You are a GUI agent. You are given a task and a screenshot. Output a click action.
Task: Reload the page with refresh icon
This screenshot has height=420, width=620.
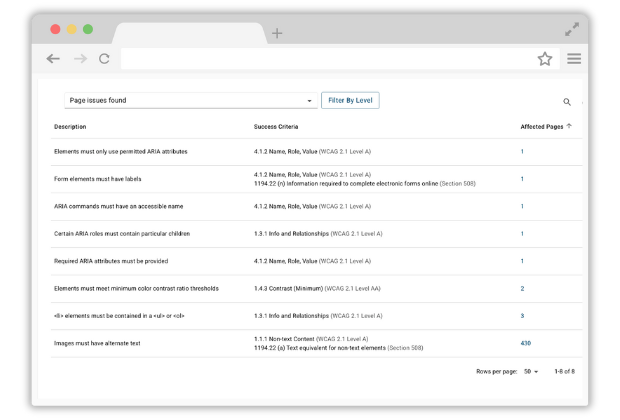point(104,59)
